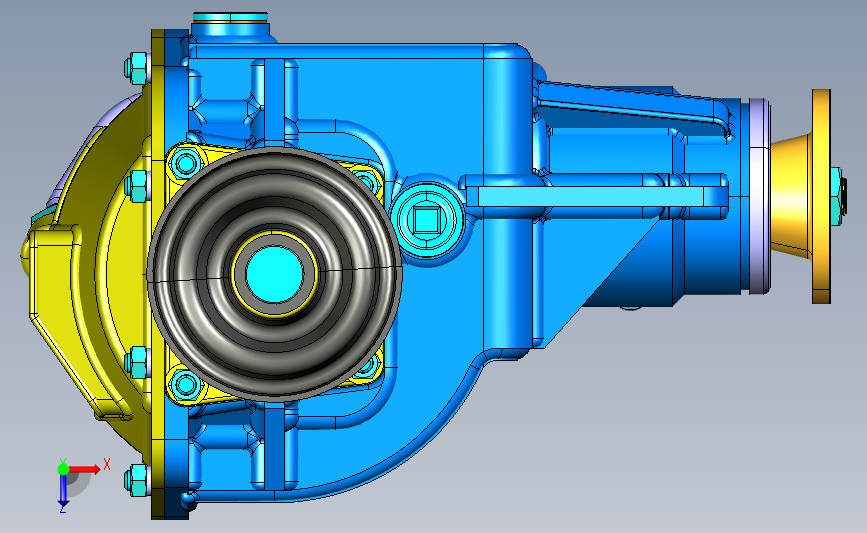Viewport: 867px width, 533px height.
Task: Click the blue Z axis arrow of the triad
Action: pyautogui.click(x=63, y=490)
